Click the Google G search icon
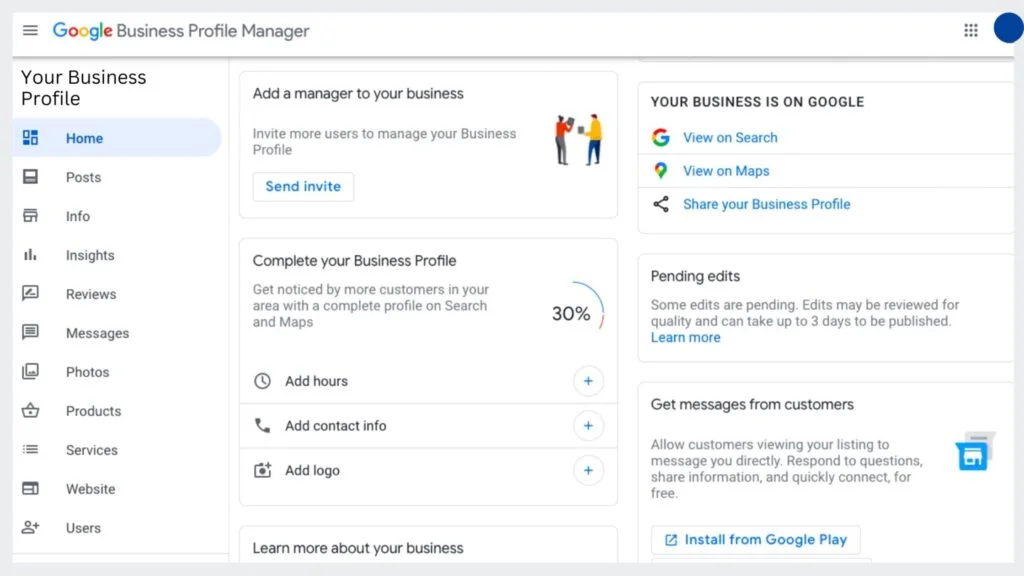The height and width of the screenshot is (576, 1024). click(660, 137)
